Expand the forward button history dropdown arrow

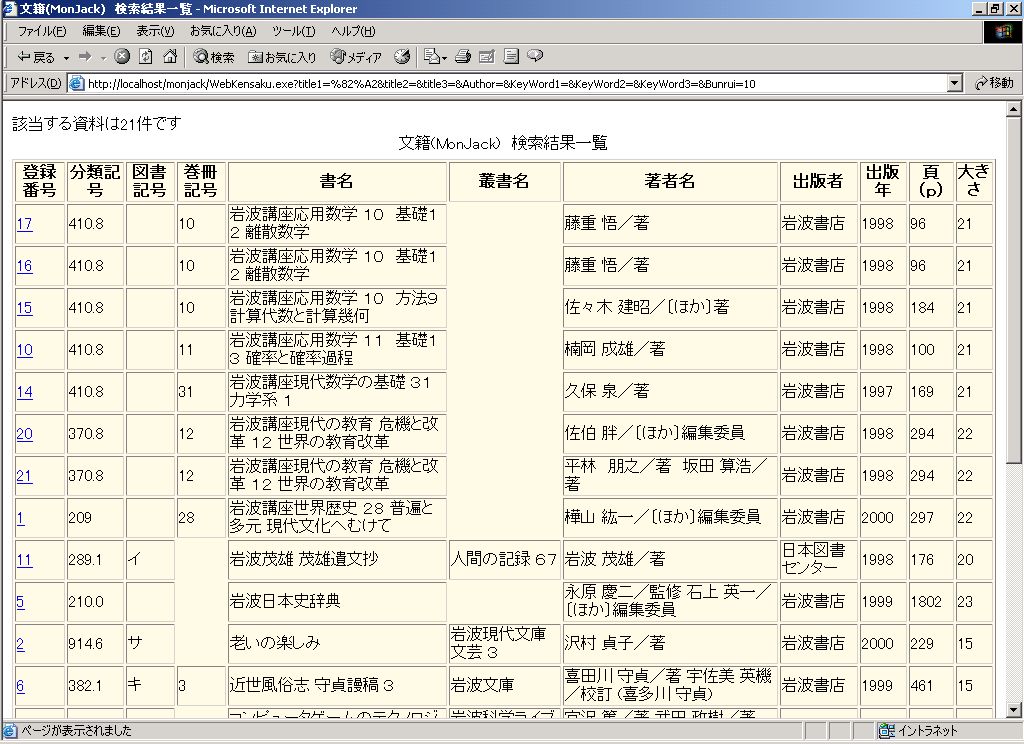pyautogui.click(x=103, y=57)
